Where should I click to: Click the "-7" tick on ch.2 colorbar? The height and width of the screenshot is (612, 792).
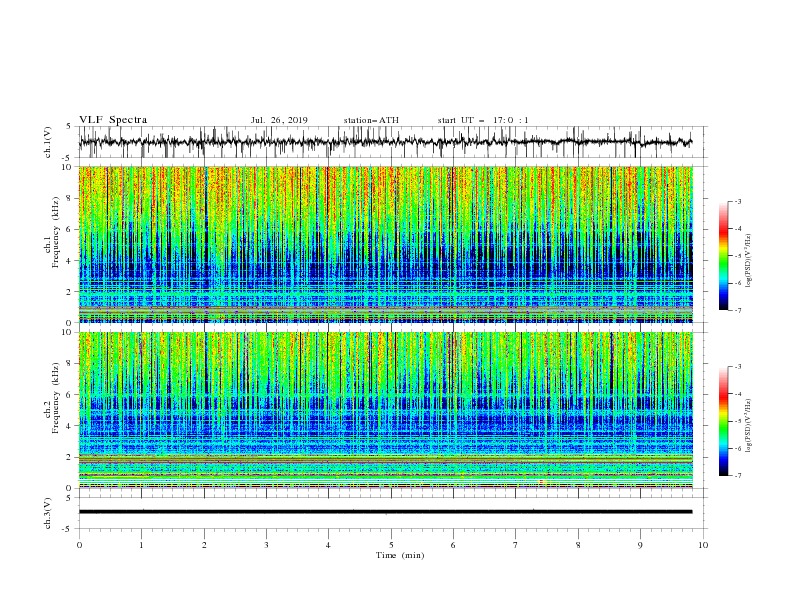click(x=738, y=476)
